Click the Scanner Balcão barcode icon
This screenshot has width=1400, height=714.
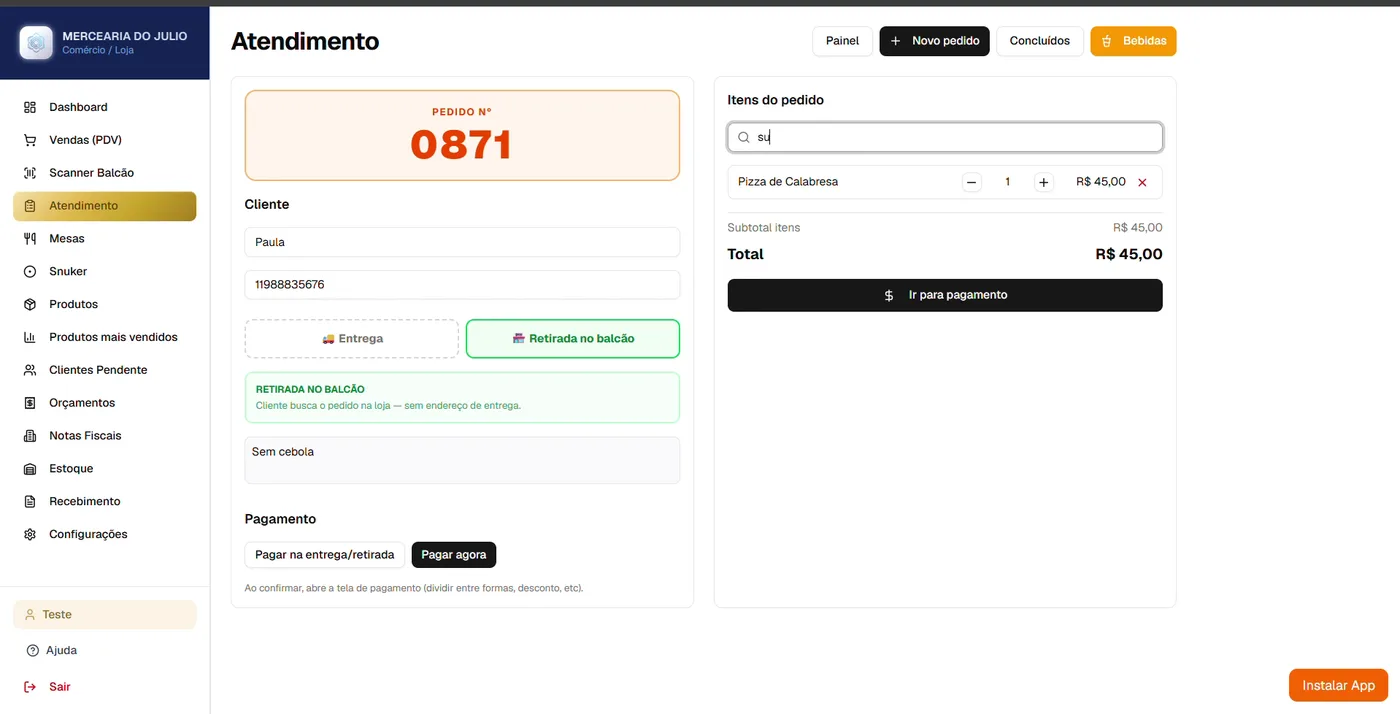(30, 173)
